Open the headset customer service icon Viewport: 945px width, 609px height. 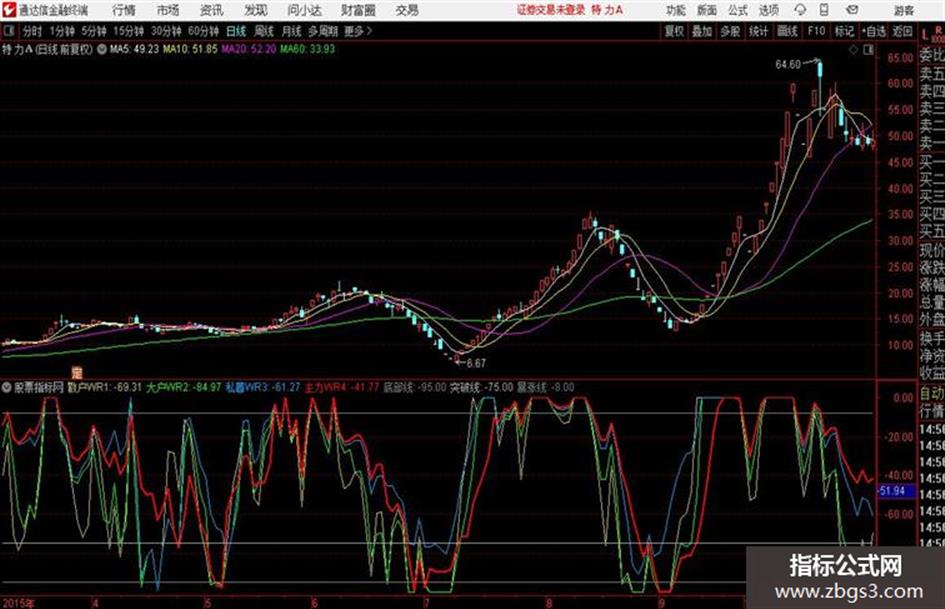point(800,10)
